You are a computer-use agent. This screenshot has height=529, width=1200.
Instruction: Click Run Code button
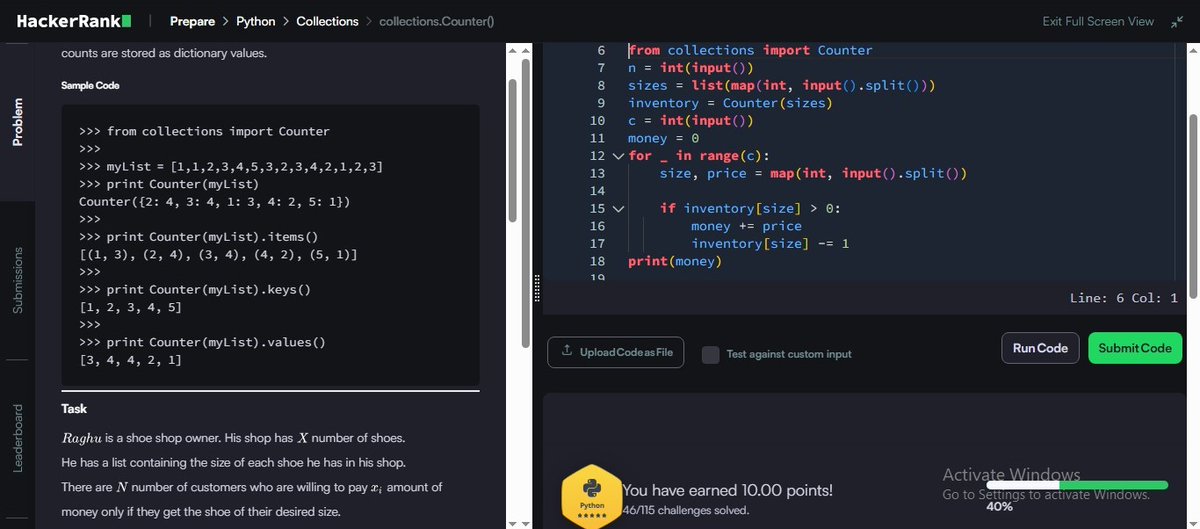click(1040, 348)
